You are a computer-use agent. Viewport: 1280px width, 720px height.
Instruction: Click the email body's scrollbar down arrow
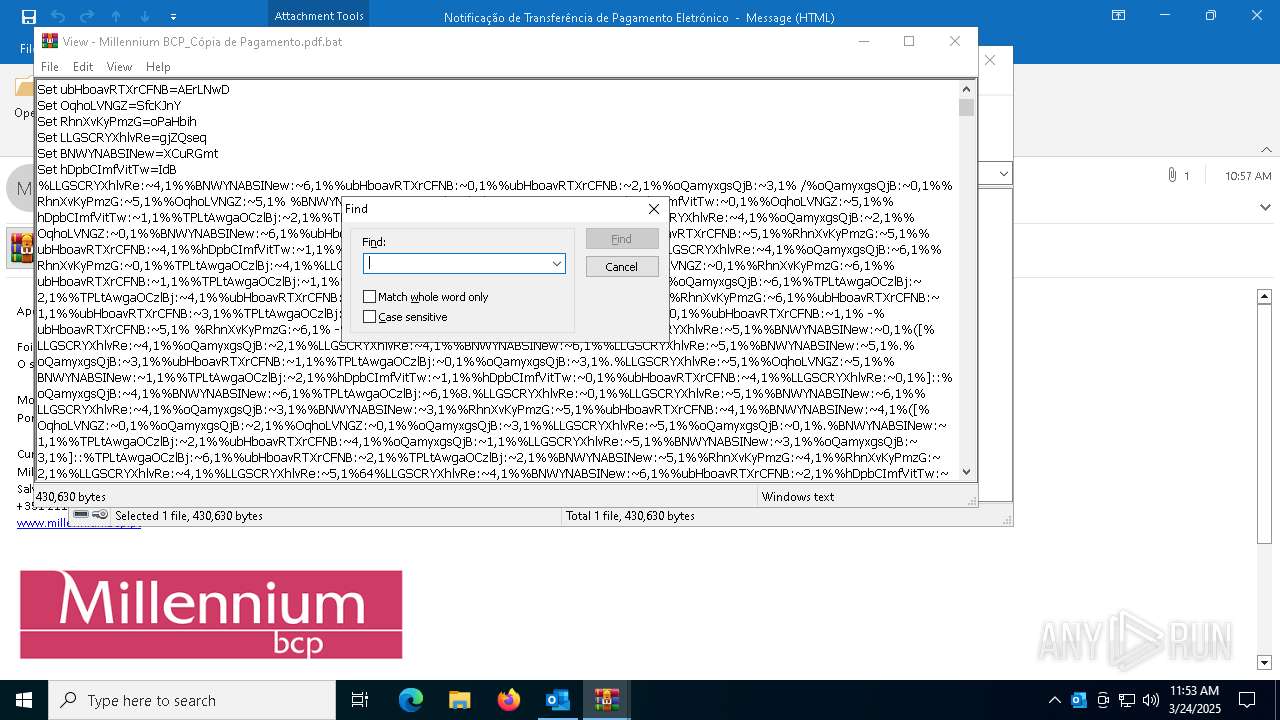click(1264, 663)
